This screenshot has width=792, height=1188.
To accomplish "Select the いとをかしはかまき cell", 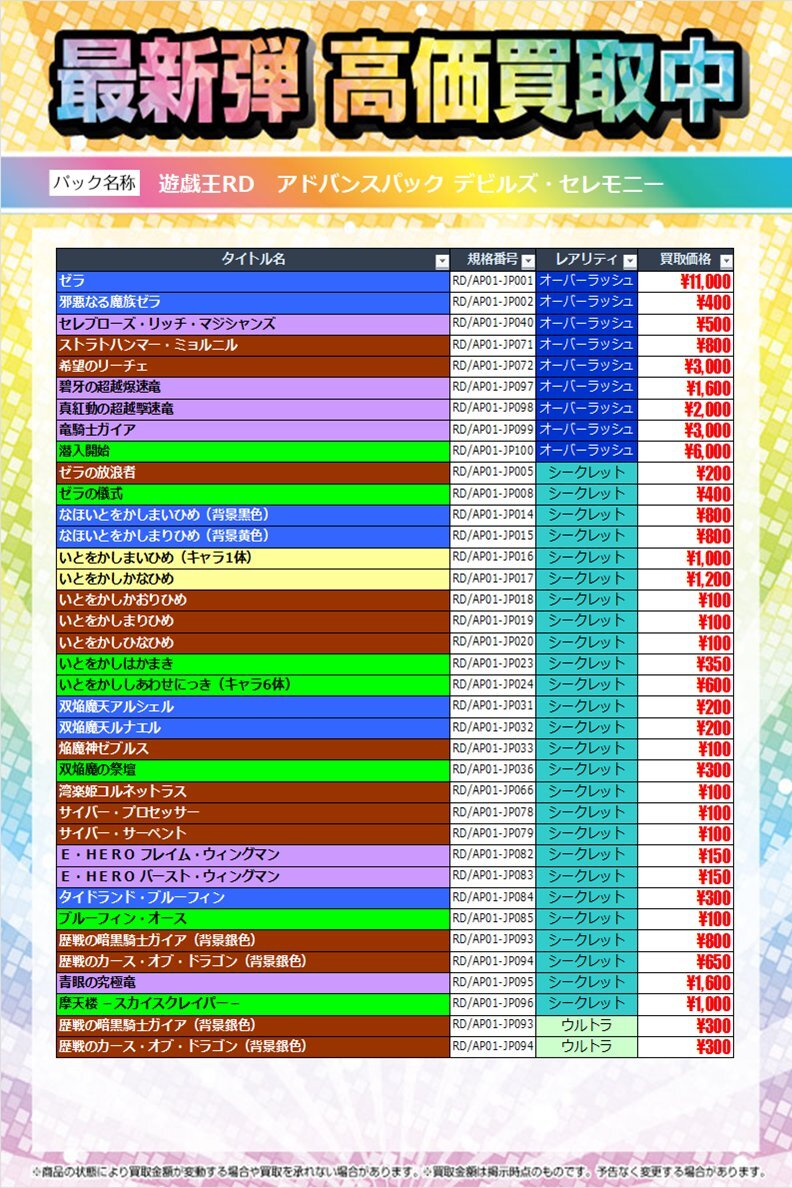I will pos(253,664).
